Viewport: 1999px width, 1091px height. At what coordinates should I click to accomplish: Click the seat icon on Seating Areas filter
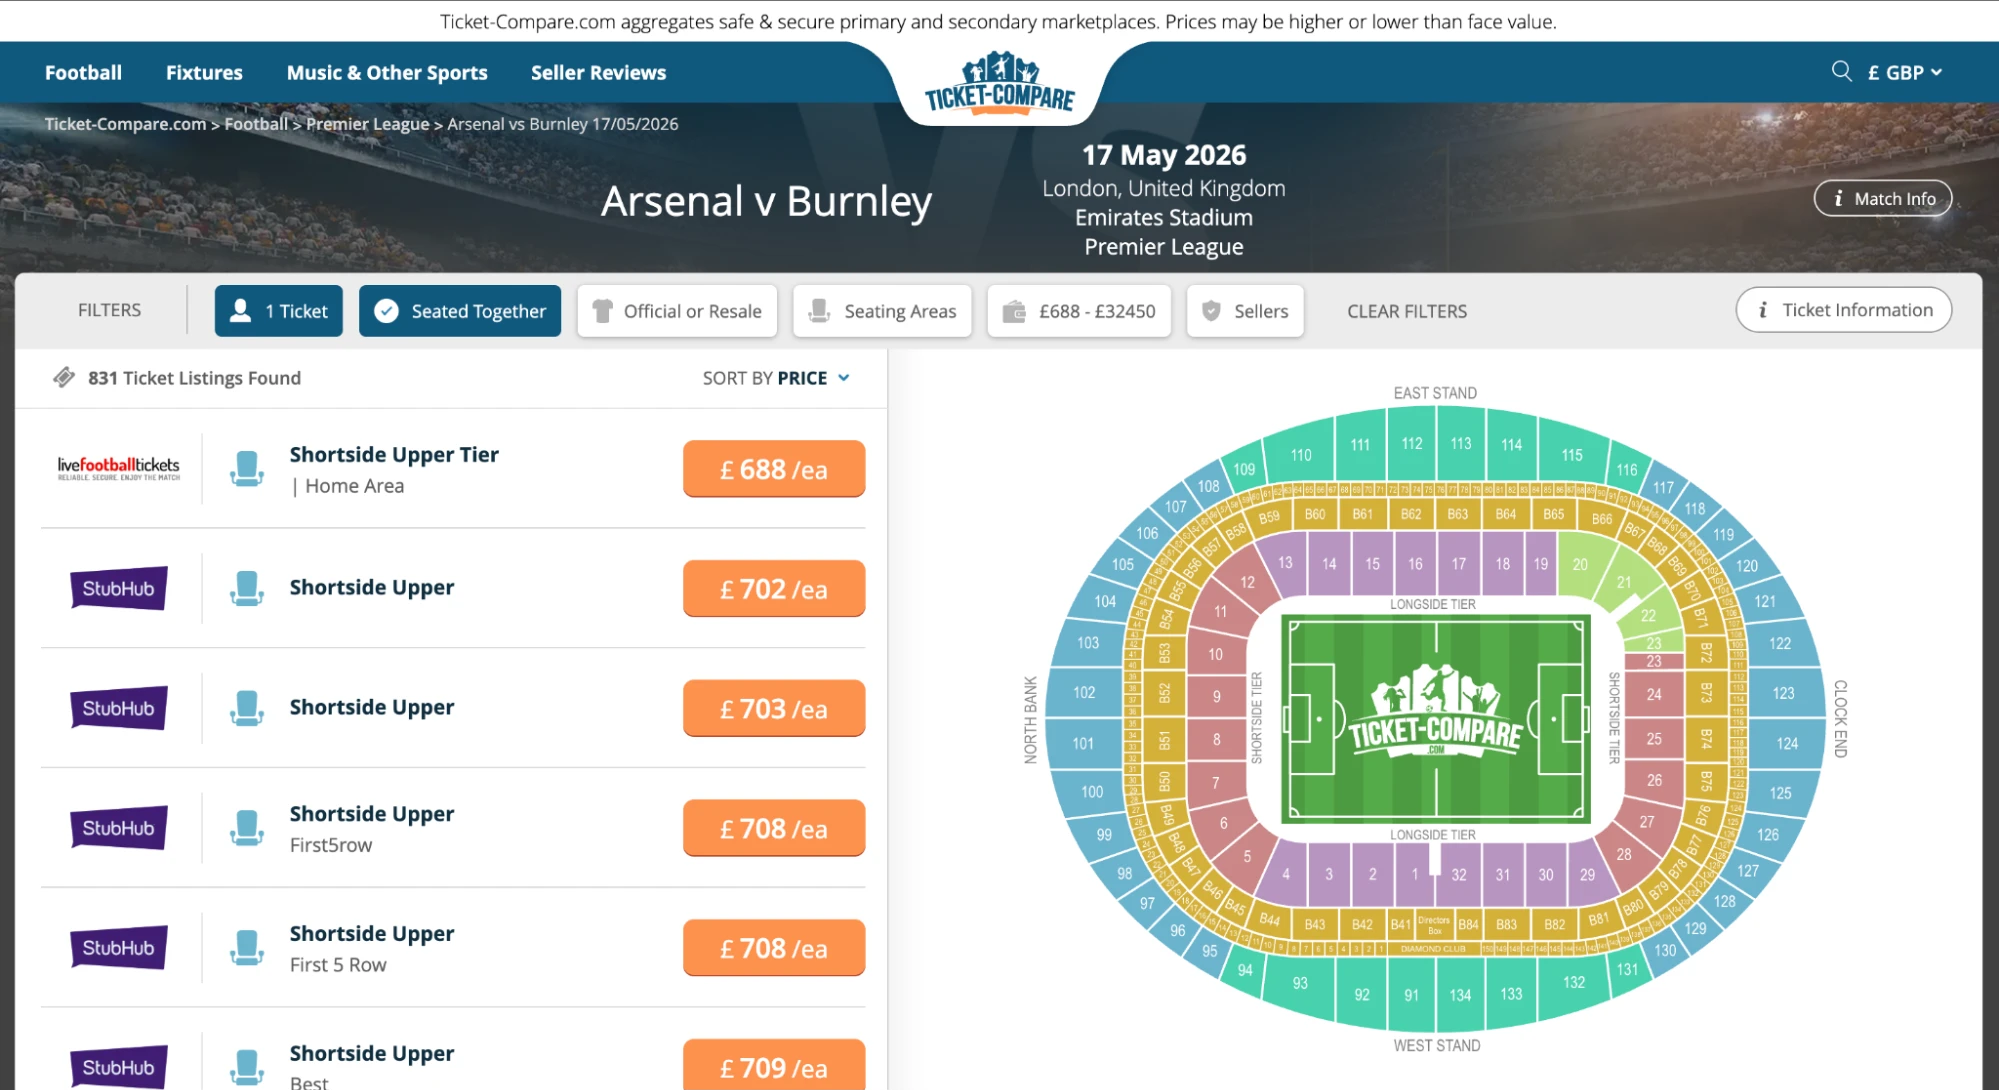point(820,310)
